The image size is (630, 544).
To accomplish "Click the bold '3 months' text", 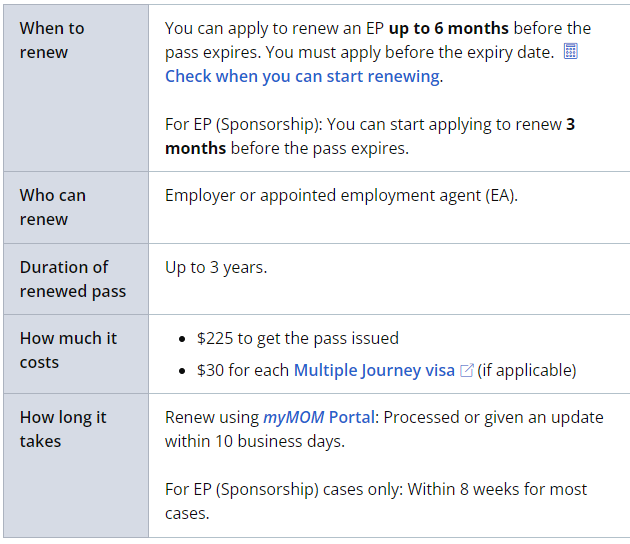I will click(197, 148).
